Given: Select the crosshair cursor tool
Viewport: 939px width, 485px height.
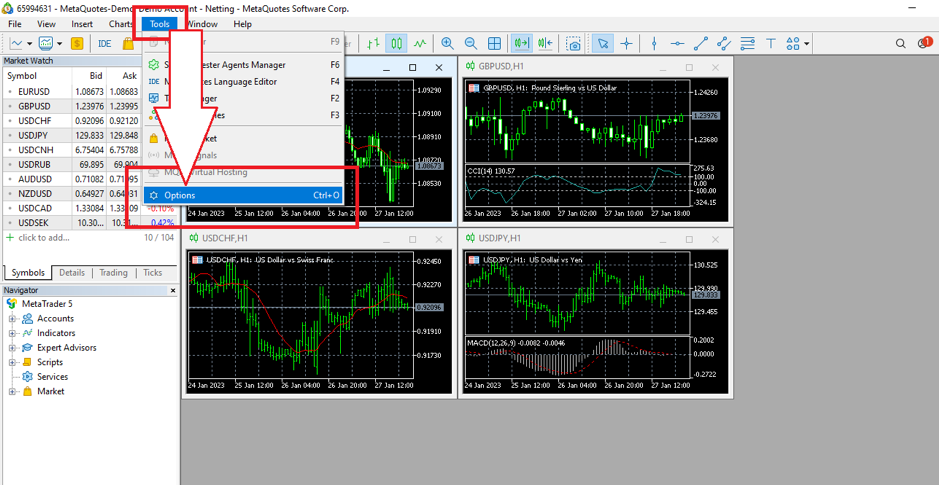Looking at the screenshot, I should click(x=627, y=44).
